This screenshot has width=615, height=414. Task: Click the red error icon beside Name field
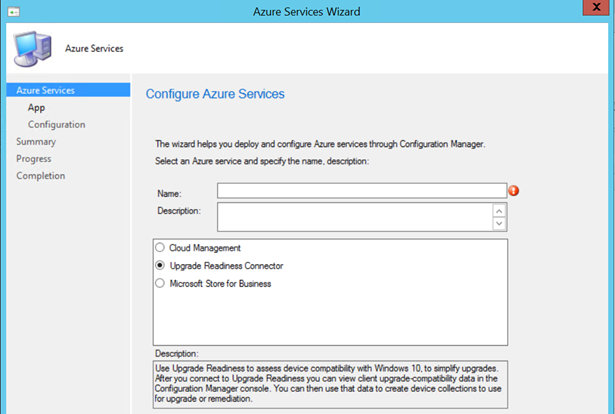(x=513, y=191)
